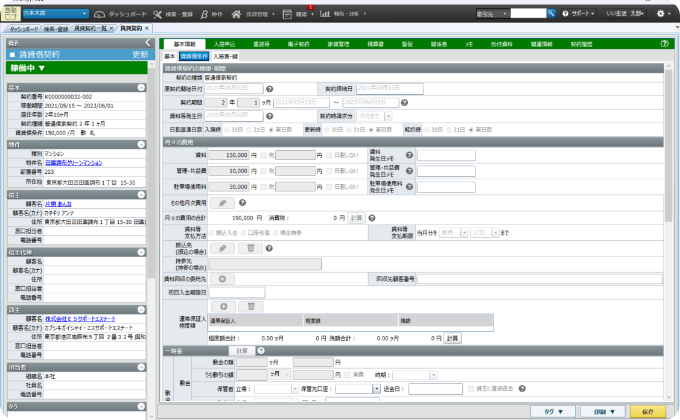Collapse the 基本 section in left panel
The width and height of the screenshot is (680, 420).
(141, 88)
